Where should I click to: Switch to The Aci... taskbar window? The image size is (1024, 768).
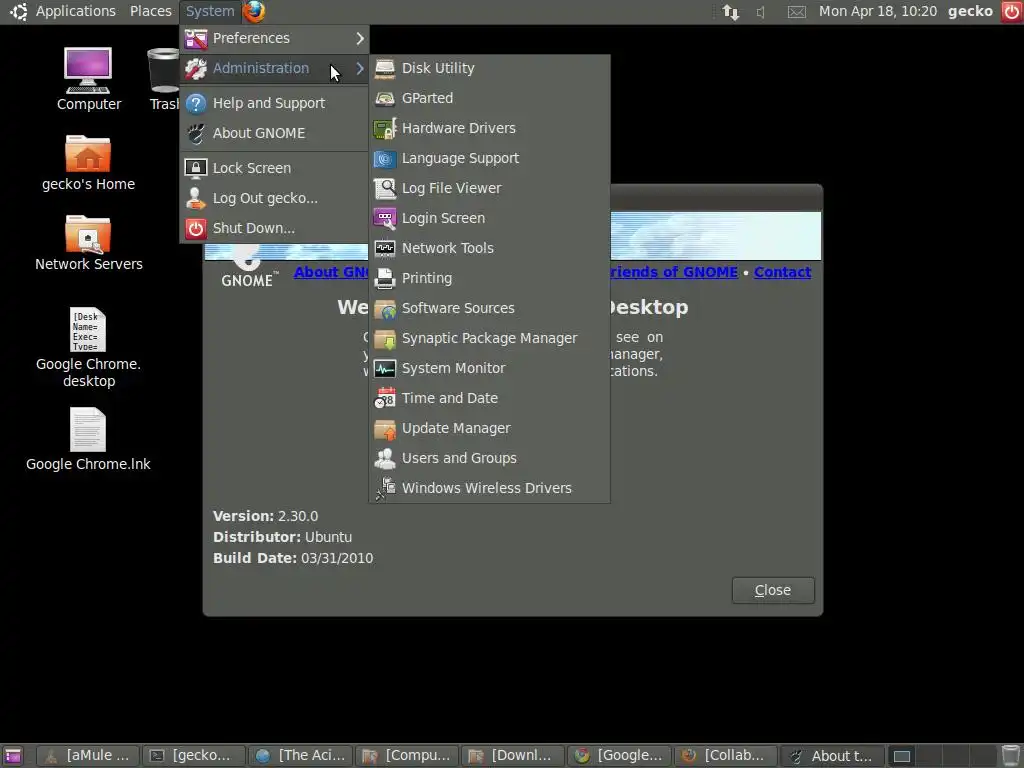pos(300,756)
